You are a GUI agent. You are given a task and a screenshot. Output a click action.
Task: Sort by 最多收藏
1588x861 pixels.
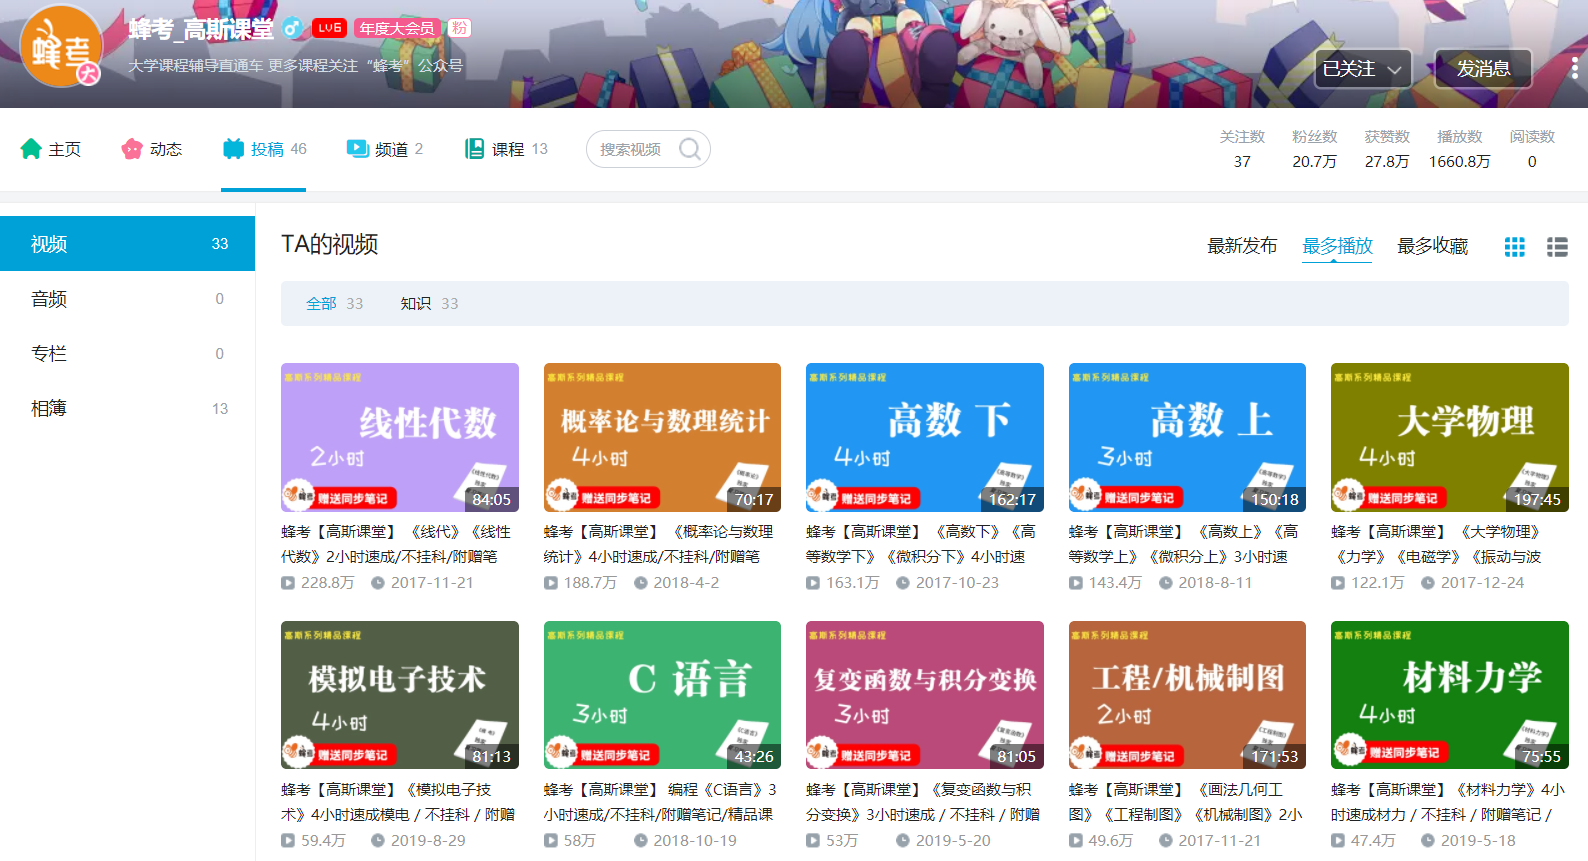click(1432, 246)
